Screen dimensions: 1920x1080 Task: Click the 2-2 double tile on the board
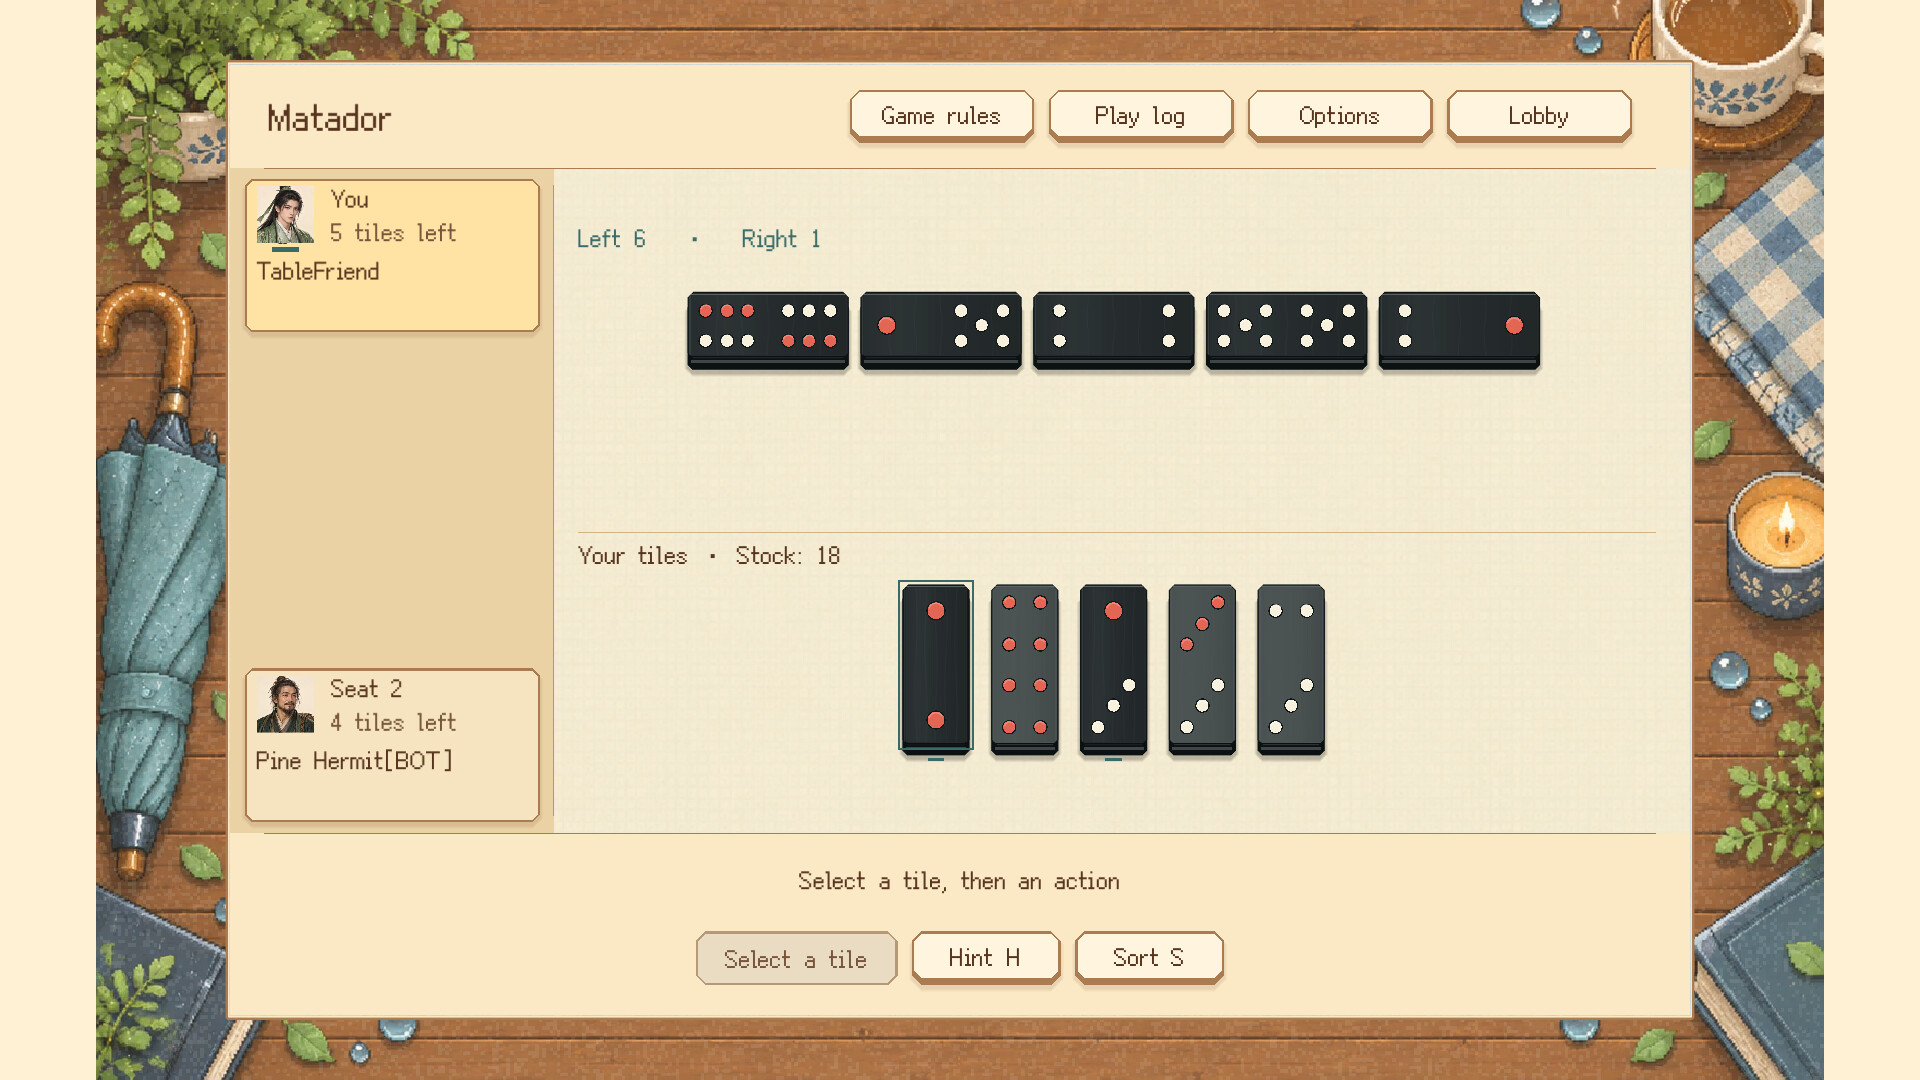[1114, 331]
